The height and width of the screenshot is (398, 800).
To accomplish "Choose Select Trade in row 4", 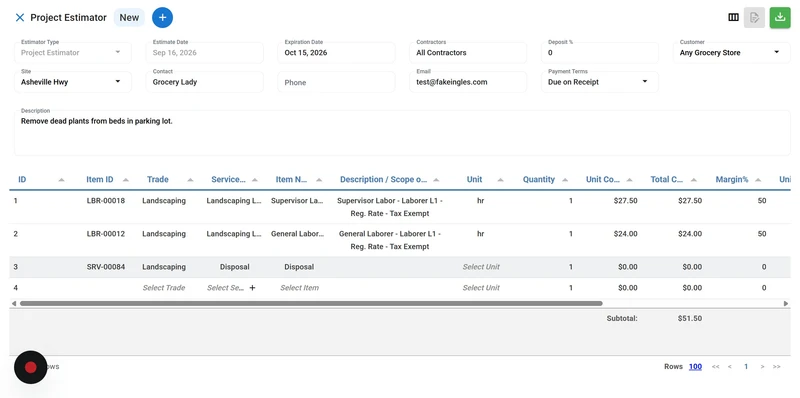I will coord(164,288).
